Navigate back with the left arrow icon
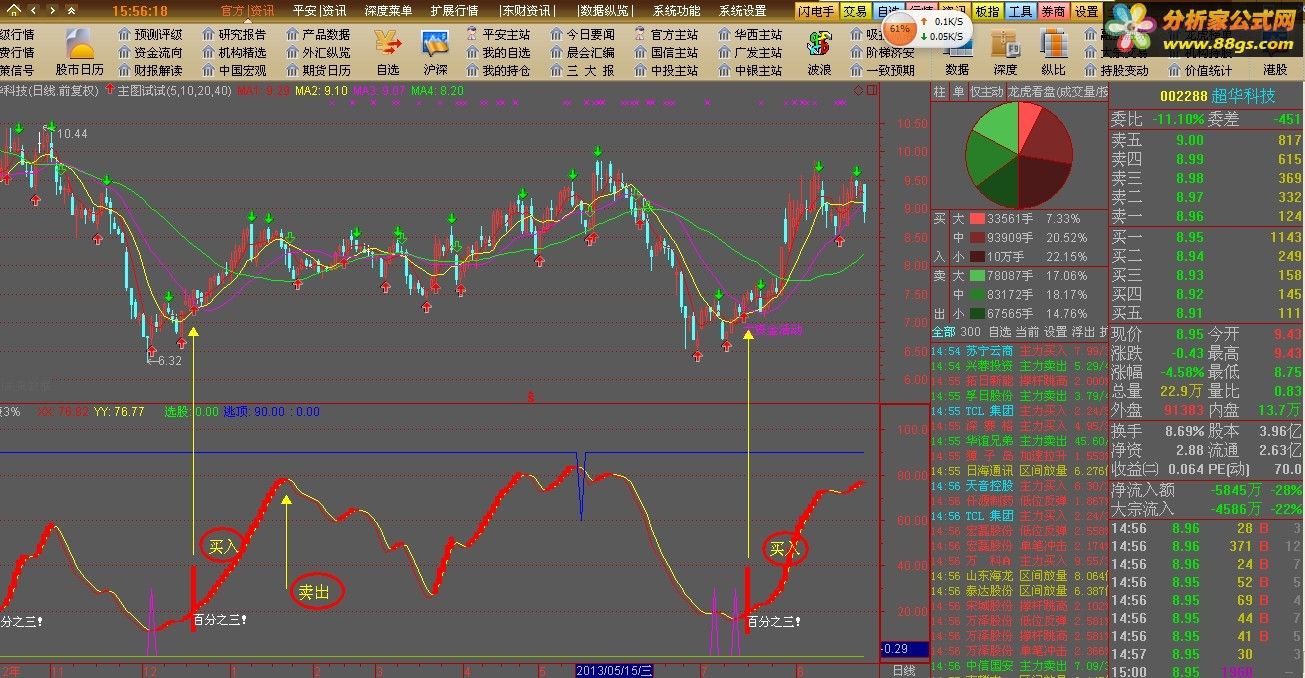Screen dimensions: 1305x678 click(x=32, y=11)
